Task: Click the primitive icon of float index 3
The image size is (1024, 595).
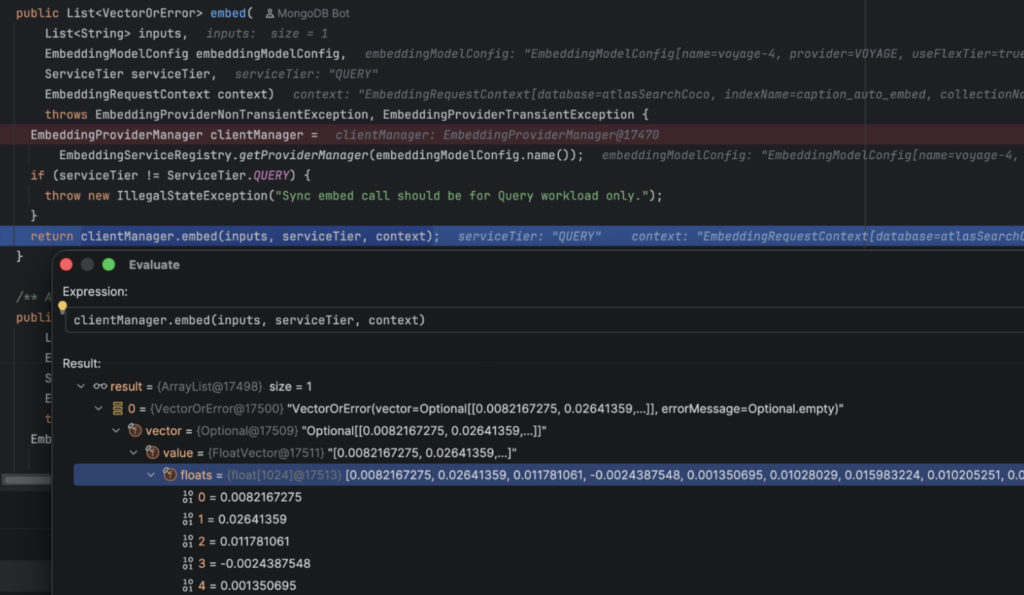Action: click(187, 564)
